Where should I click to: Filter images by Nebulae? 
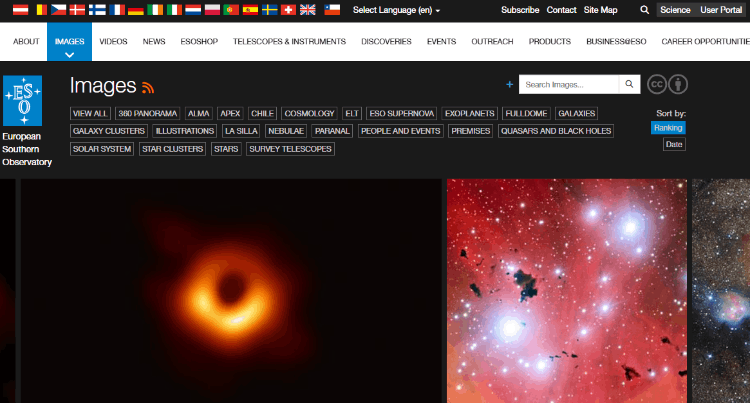click(x=286, y=131)
